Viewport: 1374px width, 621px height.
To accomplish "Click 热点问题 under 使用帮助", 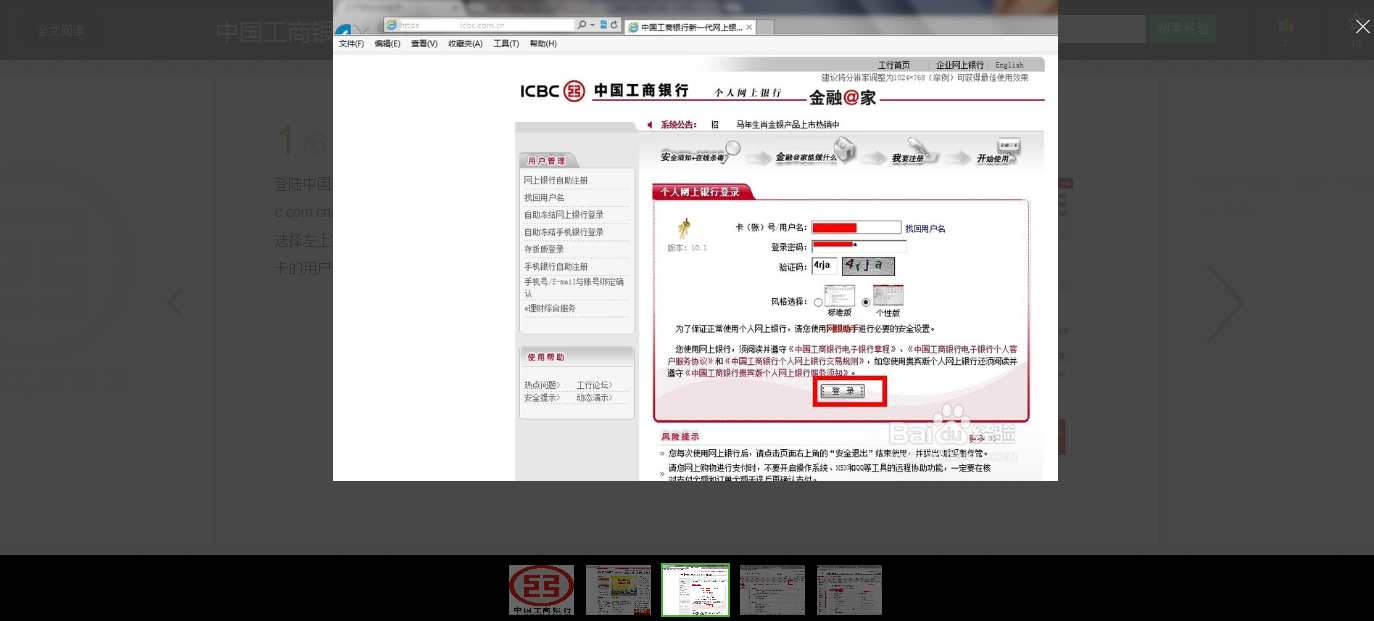I will coord(542,385).
